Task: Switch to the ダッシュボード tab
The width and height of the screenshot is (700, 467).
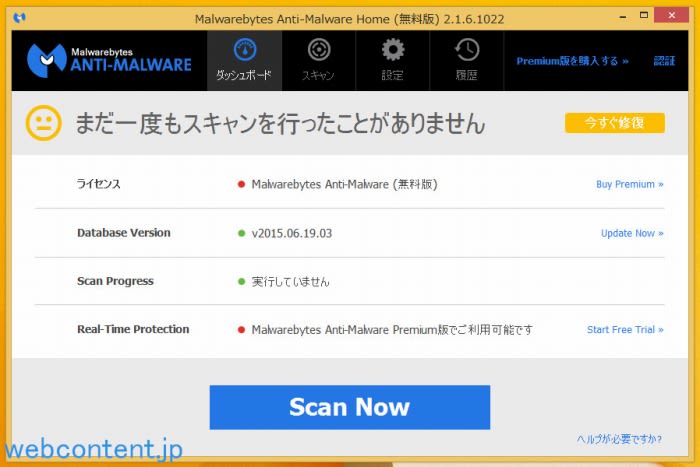Action: (x=244, y=60)
